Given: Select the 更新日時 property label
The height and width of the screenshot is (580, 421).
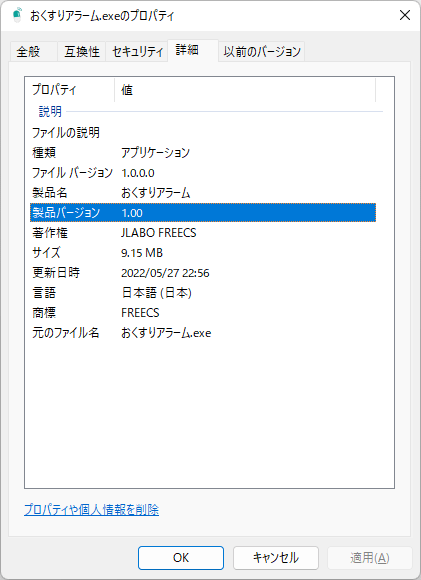Looking at the screenshot, I should (56, 273).
